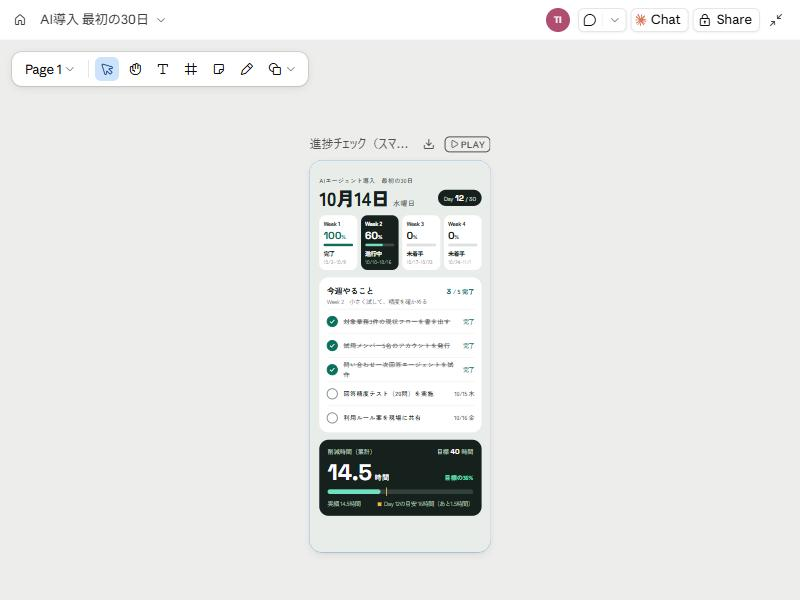
Task: Open the Chat panel
Action: tap(659, 20)
